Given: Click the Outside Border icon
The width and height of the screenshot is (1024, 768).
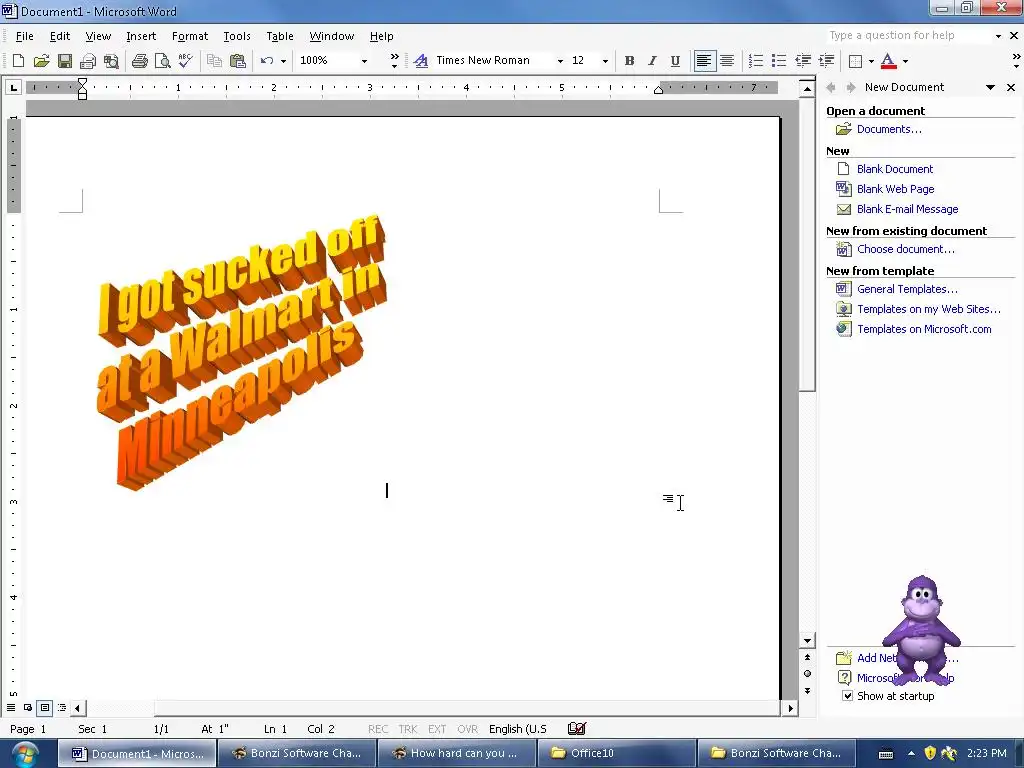Looking at the screenshot, I should point(855,61).
